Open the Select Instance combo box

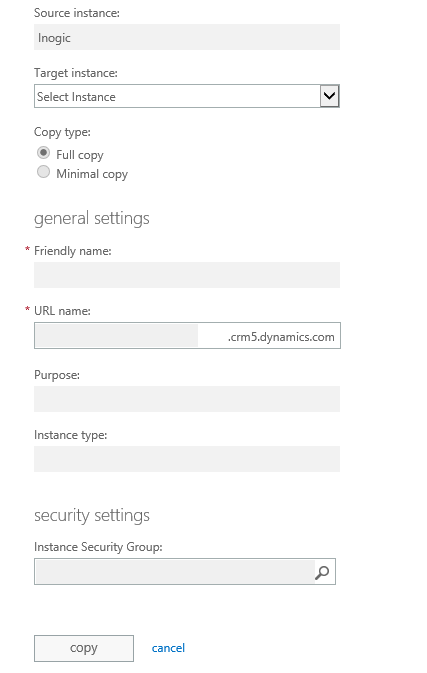pos(187,96)
